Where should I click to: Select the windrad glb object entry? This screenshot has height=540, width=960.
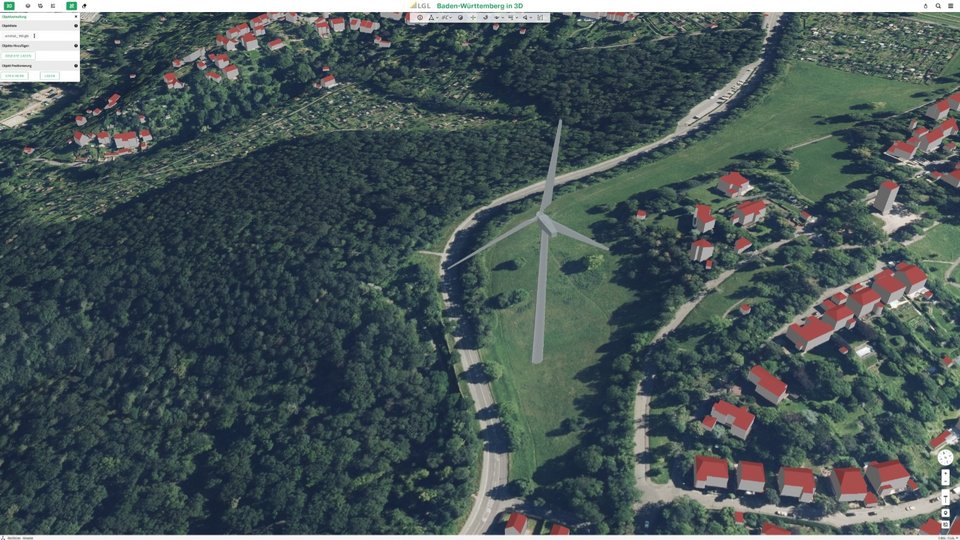[17, 36]
